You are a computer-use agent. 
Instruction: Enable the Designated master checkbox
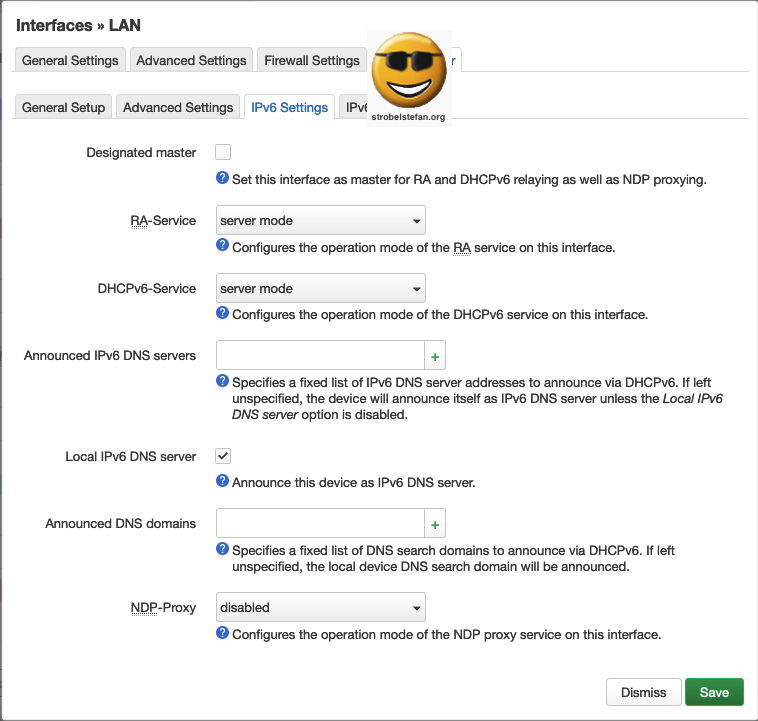[x=223, y=152]
